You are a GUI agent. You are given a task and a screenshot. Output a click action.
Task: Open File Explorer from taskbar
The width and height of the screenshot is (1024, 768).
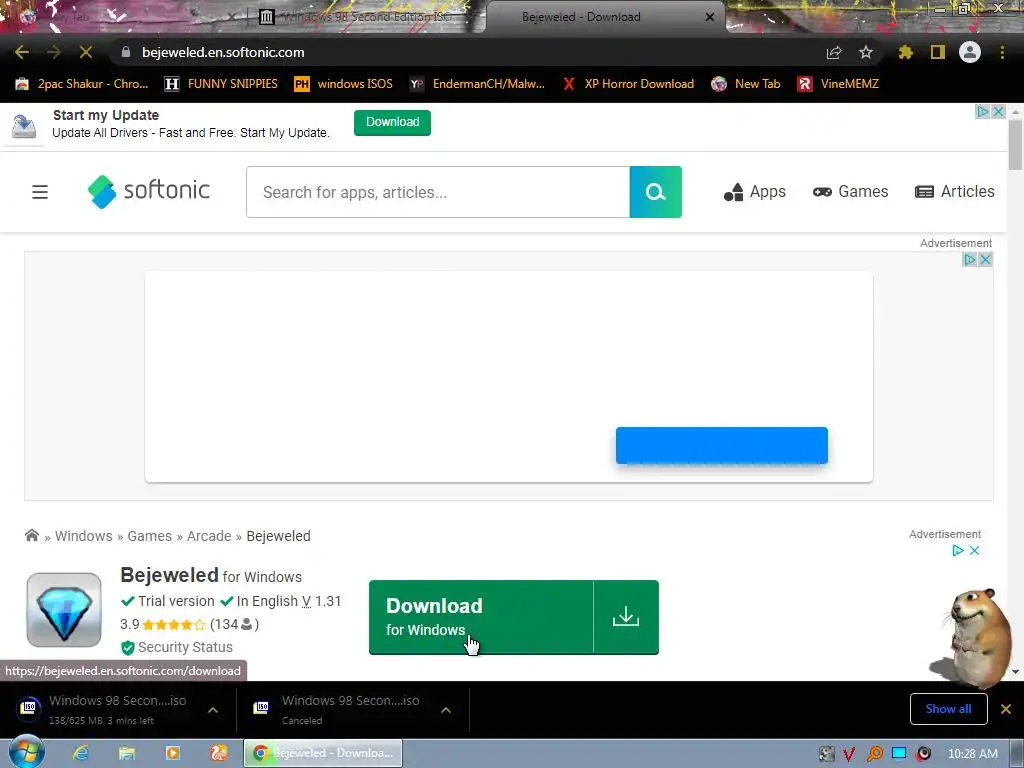pos(127,753)
